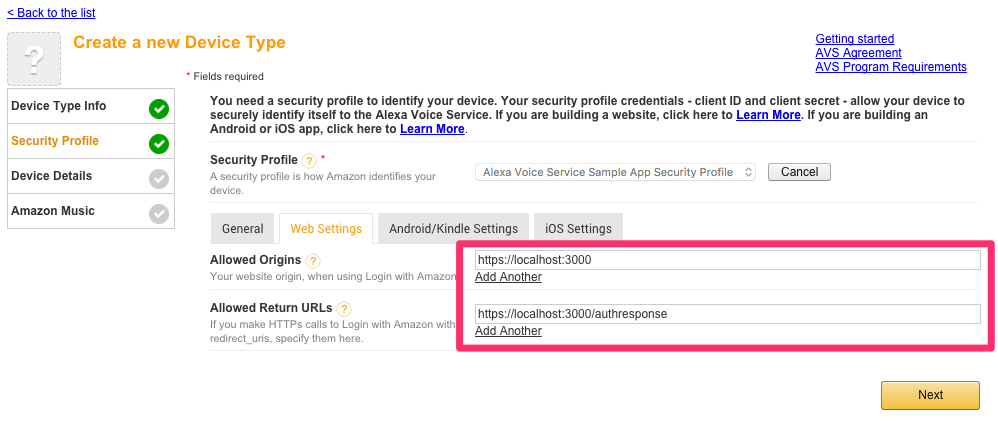This screenshot has width=998, height=421.
Task: Click gray checkmark beside Amazon Music
Action: coord(159,214)
